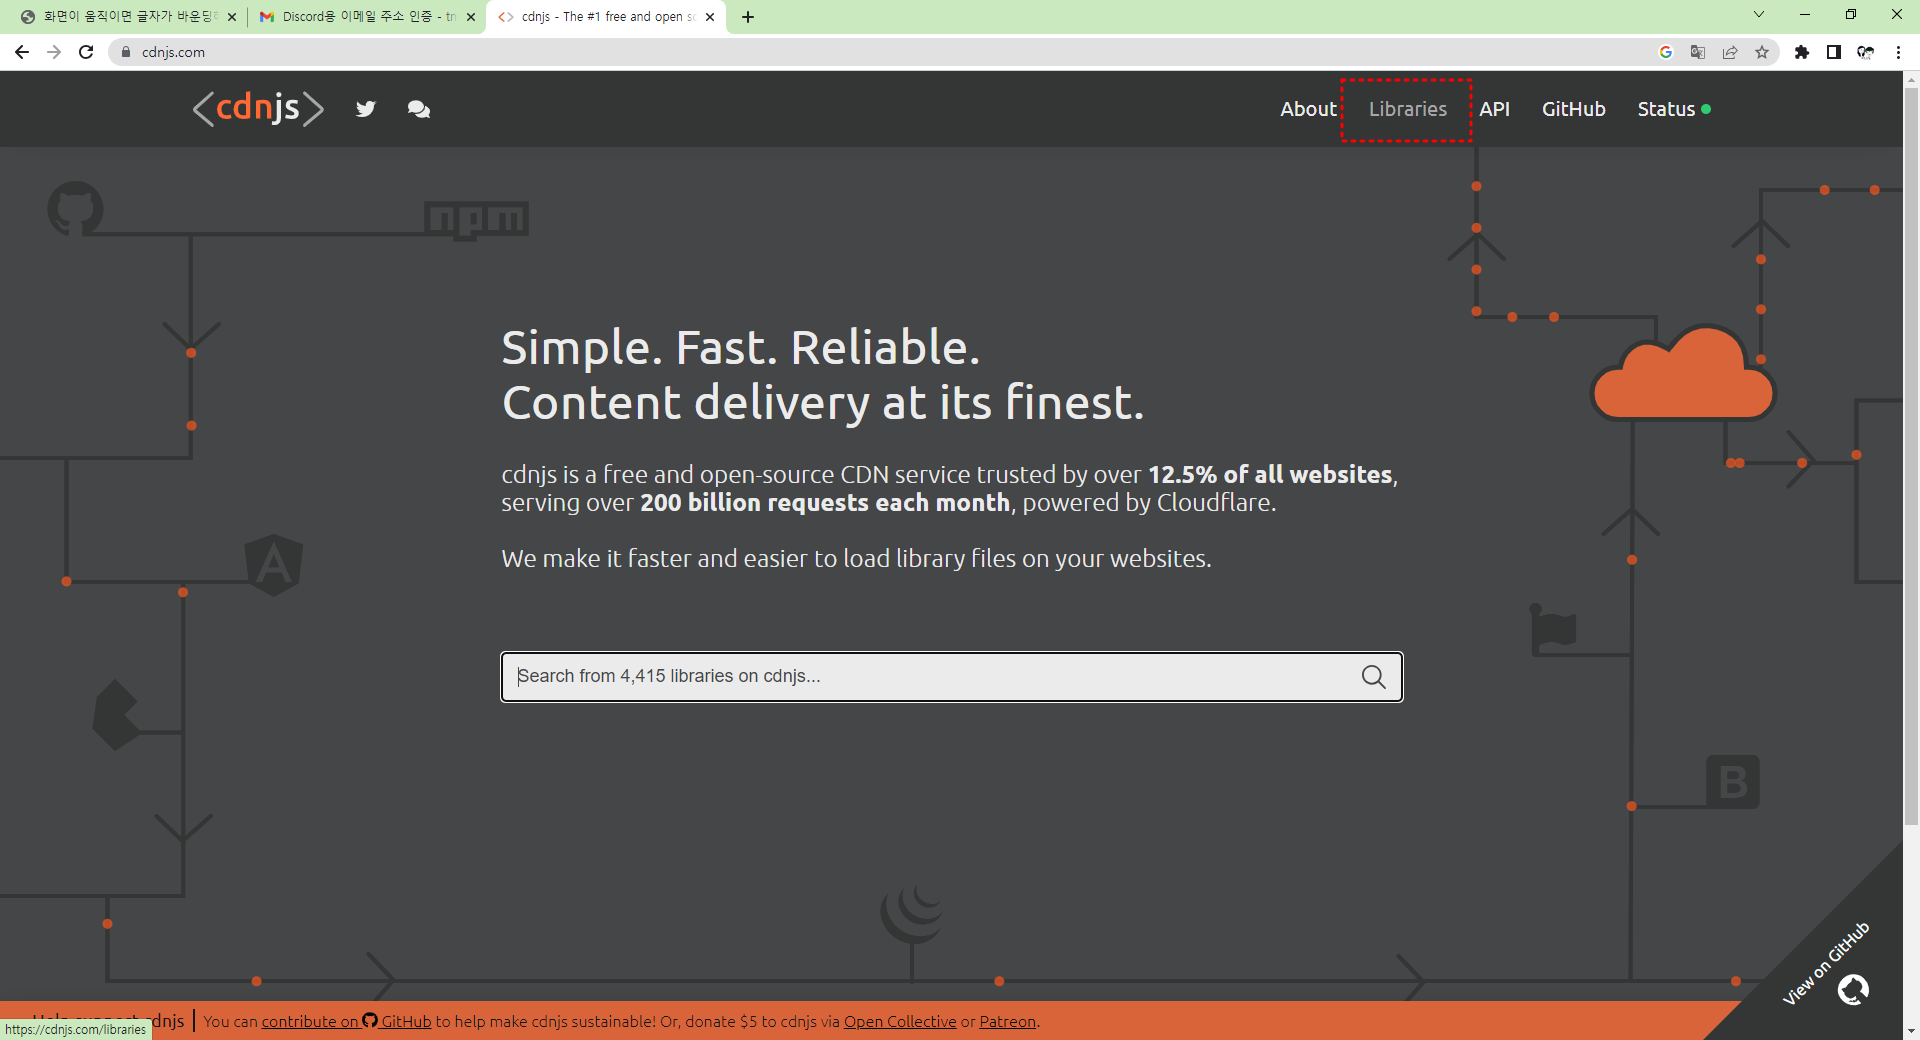Close the Discord Gmail tab
The width and height of the screenshot is (1920, 1040).
pos(471,17)
